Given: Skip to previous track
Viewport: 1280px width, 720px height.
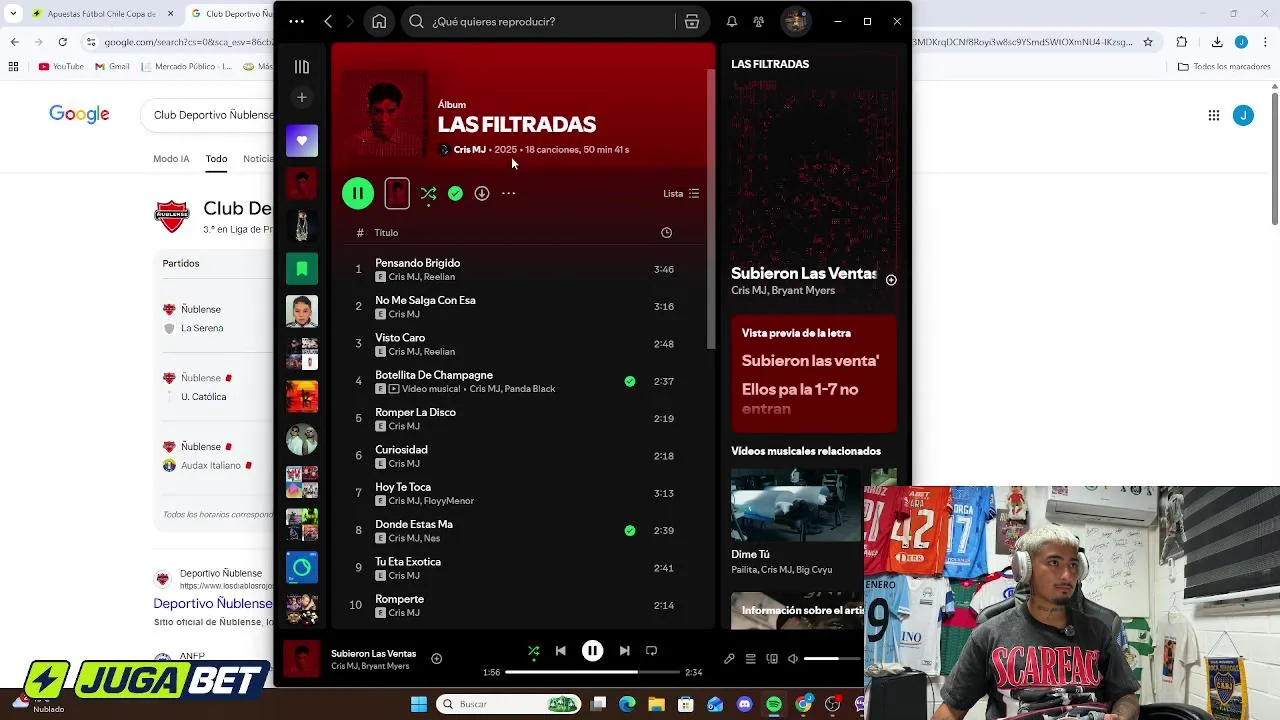Looking at the screenshot, I should (x=560, y=651).
